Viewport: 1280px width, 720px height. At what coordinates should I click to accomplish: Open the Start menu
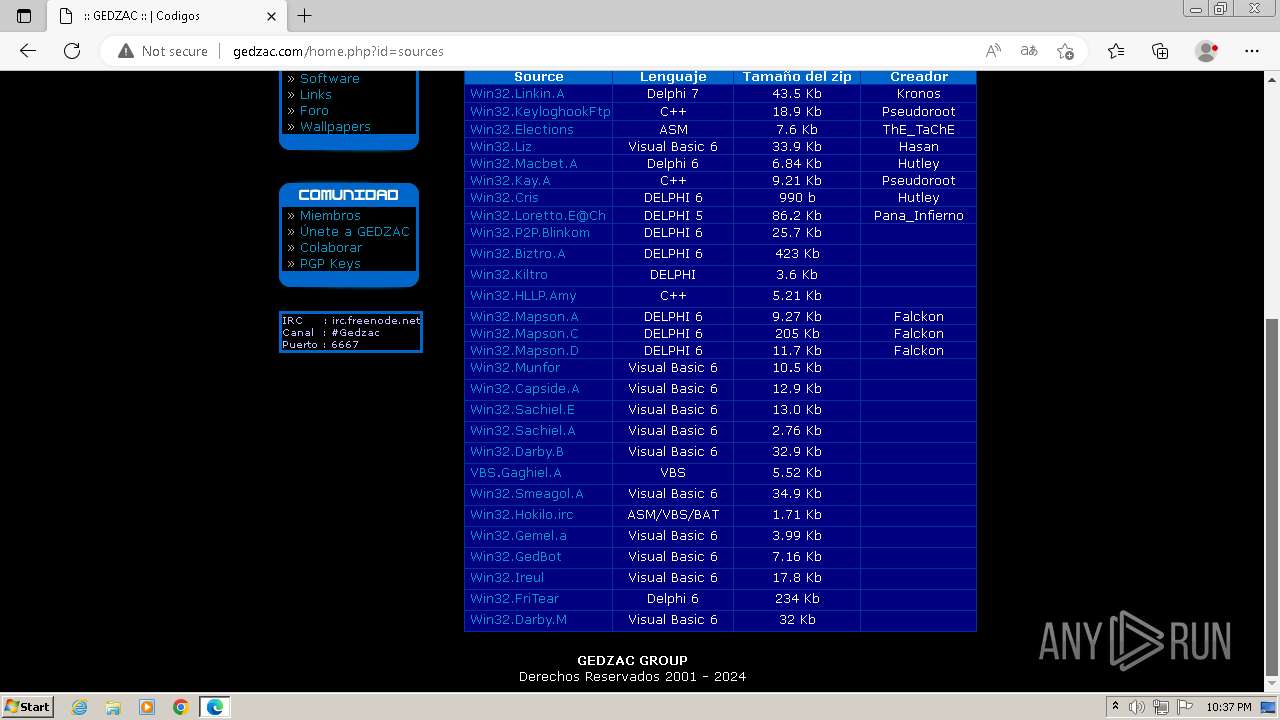[28, 707]
